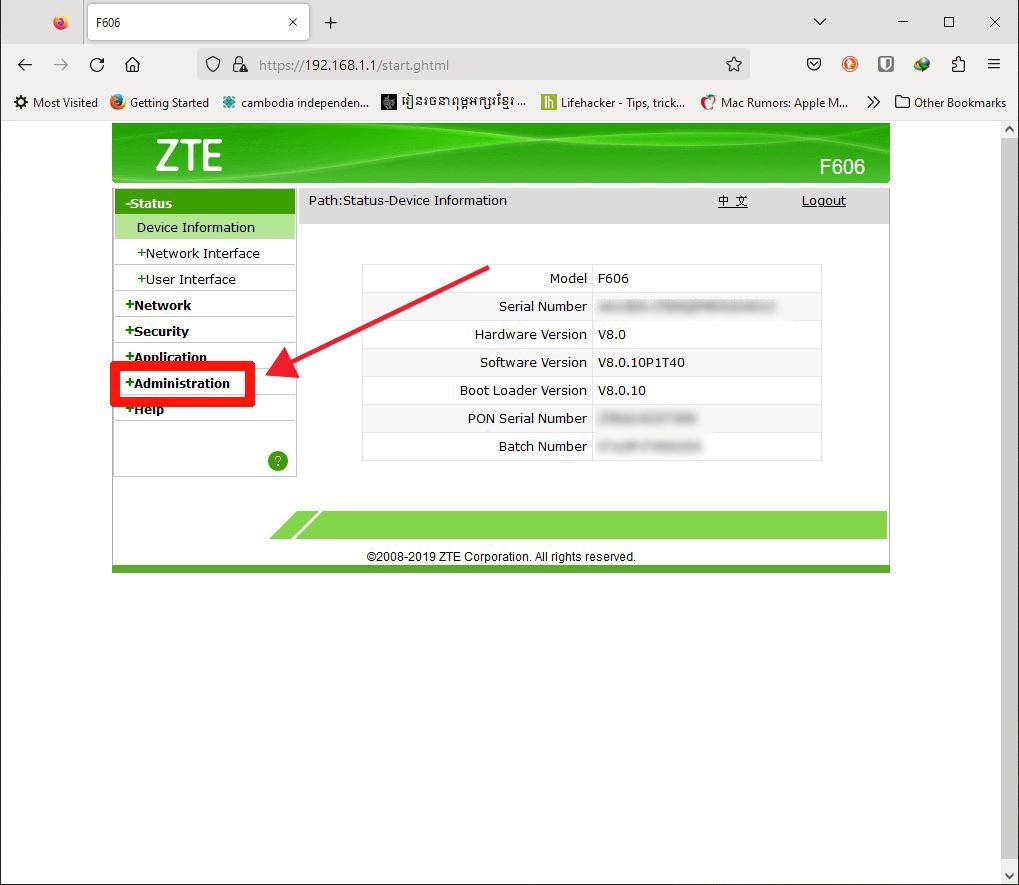Select the Boot Loader Version value V8.0.10
1019x885 pixels.
pyautogui.click(x=621, y=391)
